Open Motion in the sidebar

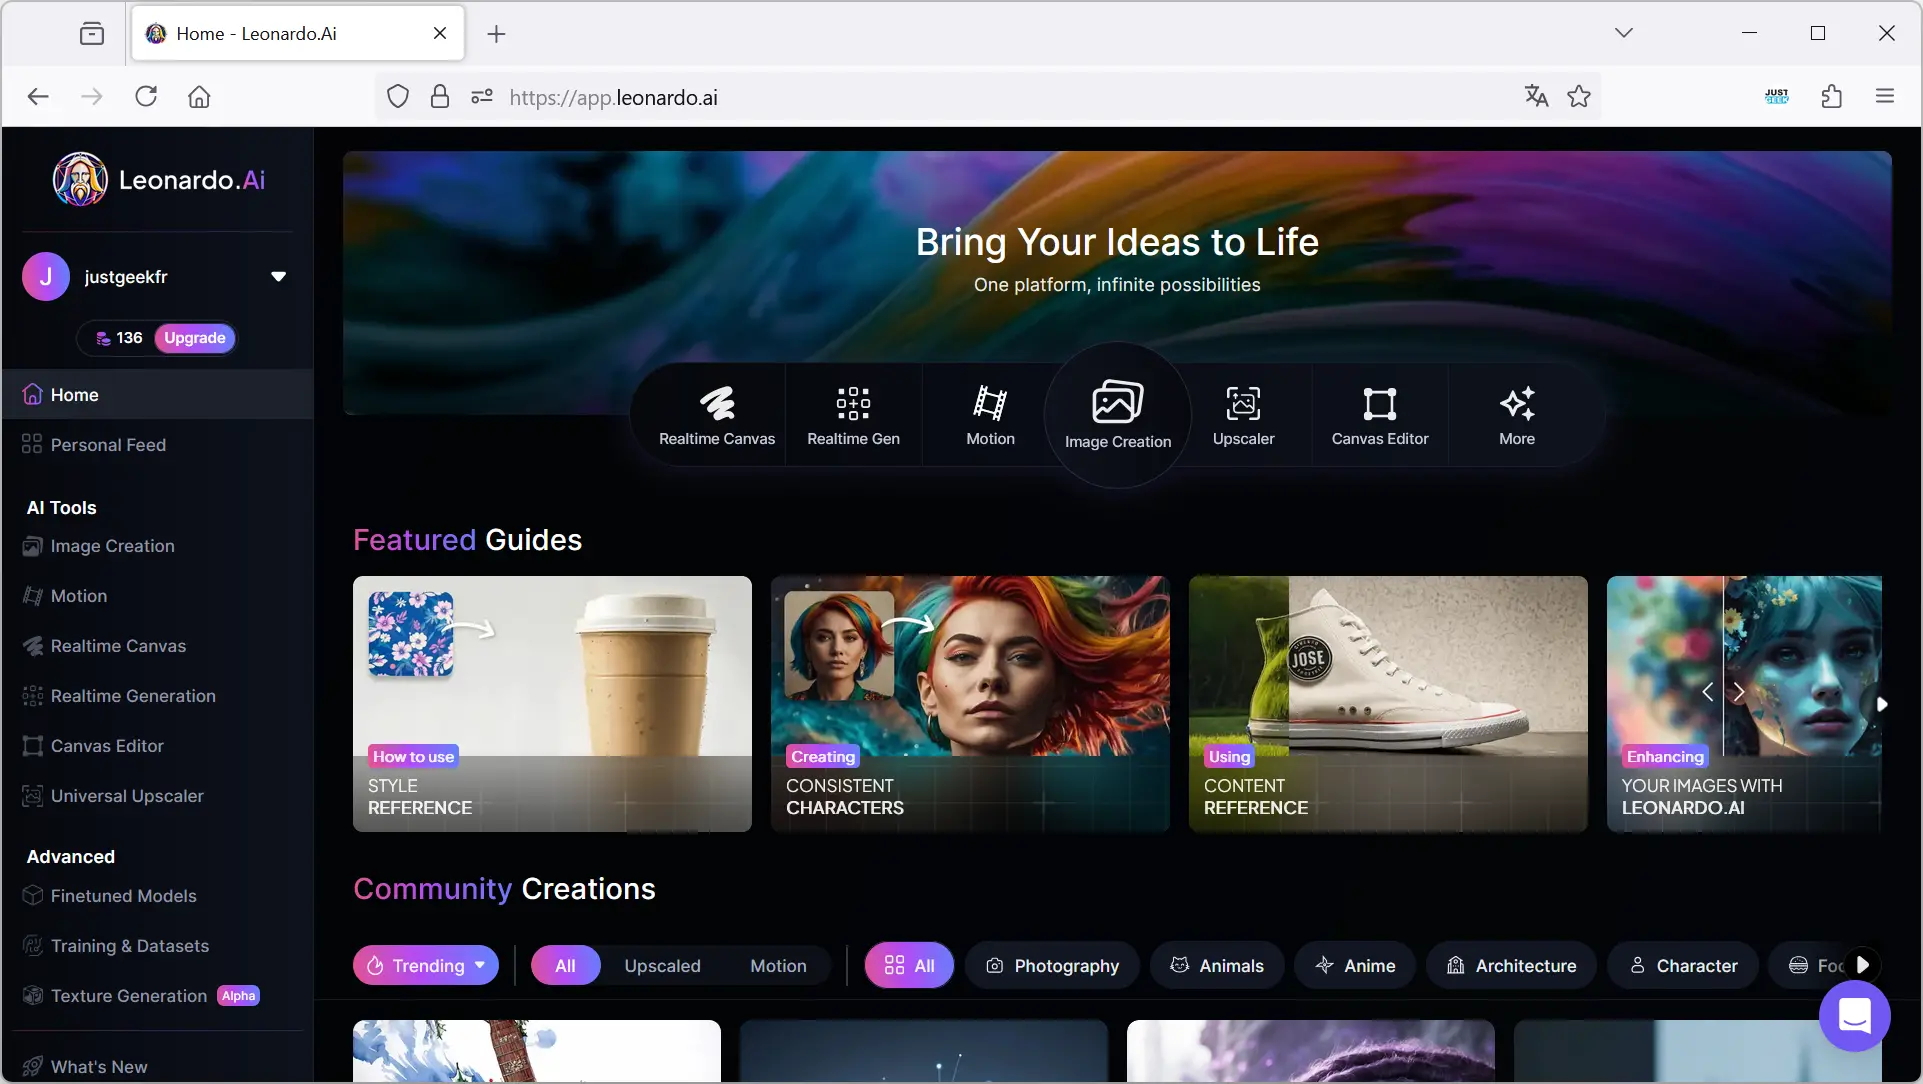tap(157, 596)
